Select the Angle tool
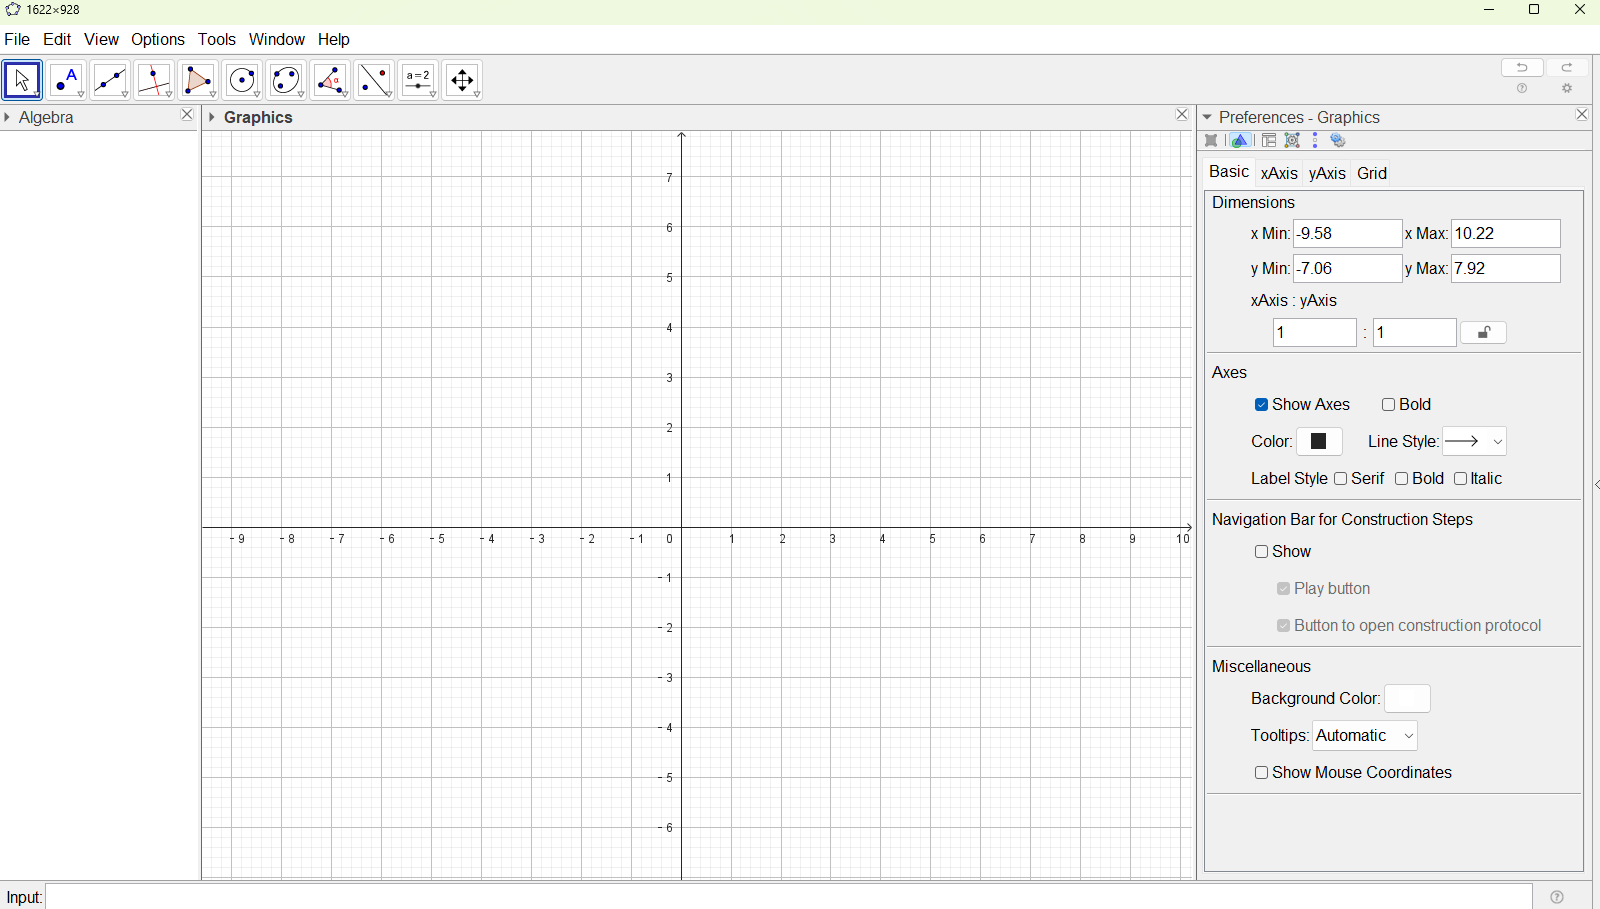Screen dimensions: 1600x909 330,80
